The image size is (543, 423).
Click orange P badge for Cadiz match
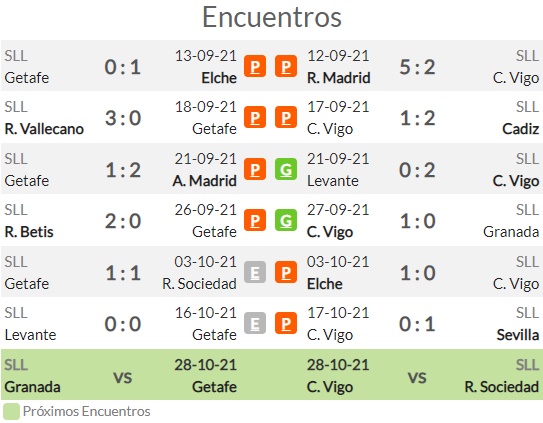[286, 117]
